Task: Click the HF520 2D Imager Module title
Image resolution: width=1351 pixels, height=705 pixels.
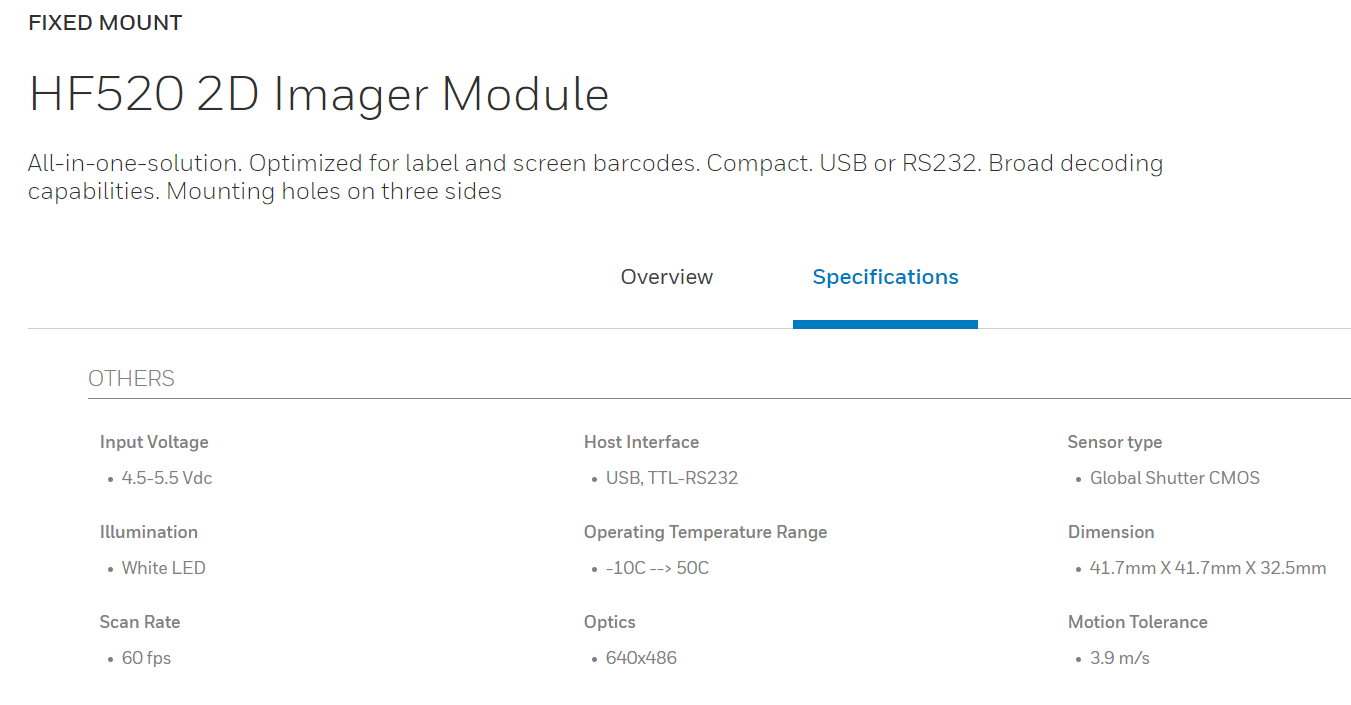Action: tap(319, 95)
